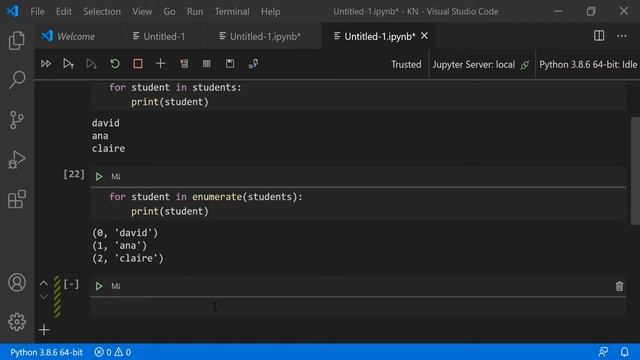Open the notifications bell in status bar

click(x=624, y=352)
